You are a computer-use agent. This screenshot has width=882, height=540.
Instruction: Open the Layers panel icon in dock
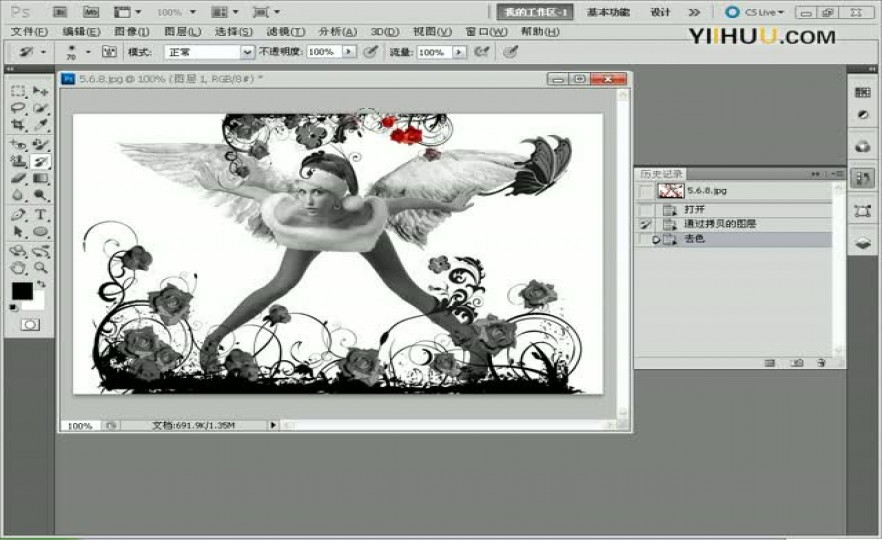[862, 244]
